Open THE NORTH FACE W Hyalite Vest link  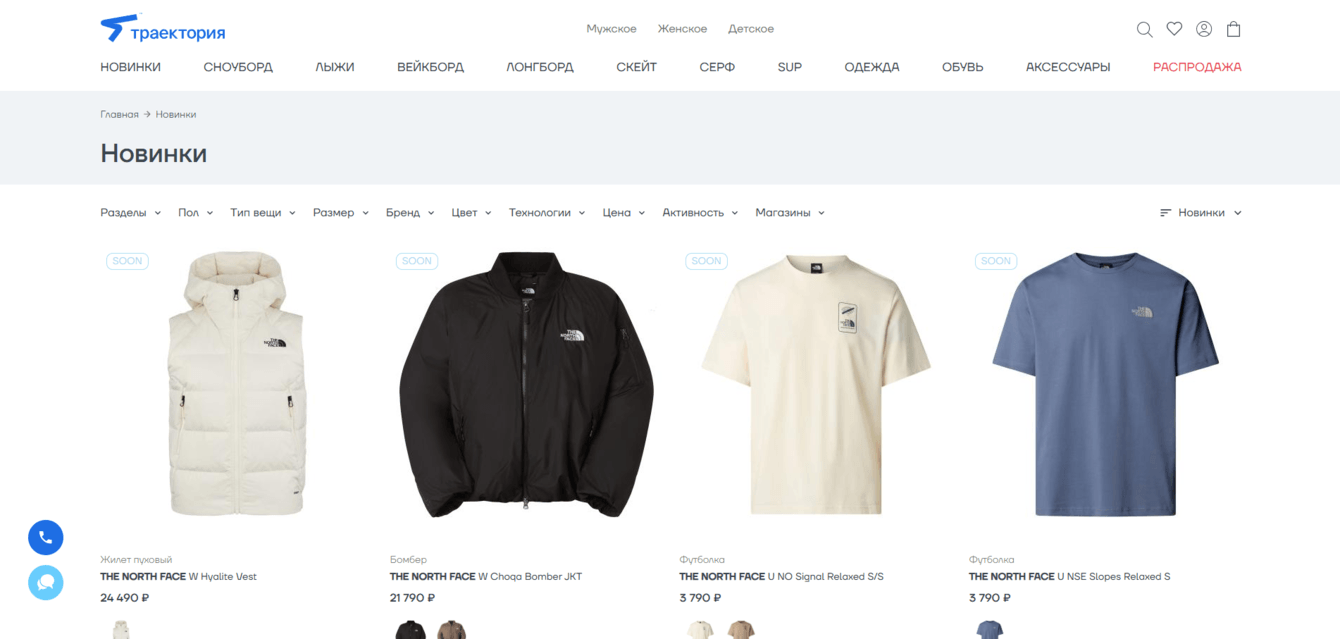click(178, 576)
